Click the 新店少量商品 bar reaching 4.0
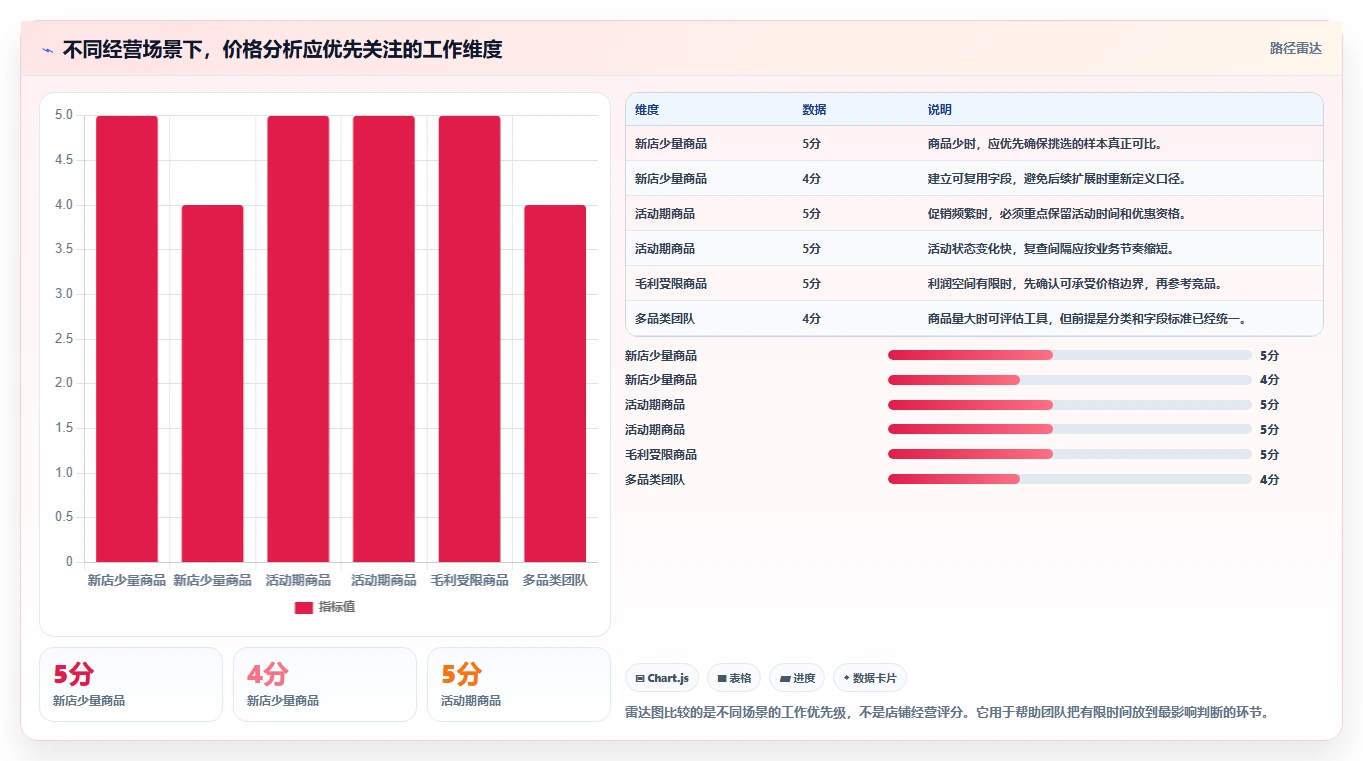Image resolution: width=1363 pixels, height=761 pixels. (x=212, y=383)
